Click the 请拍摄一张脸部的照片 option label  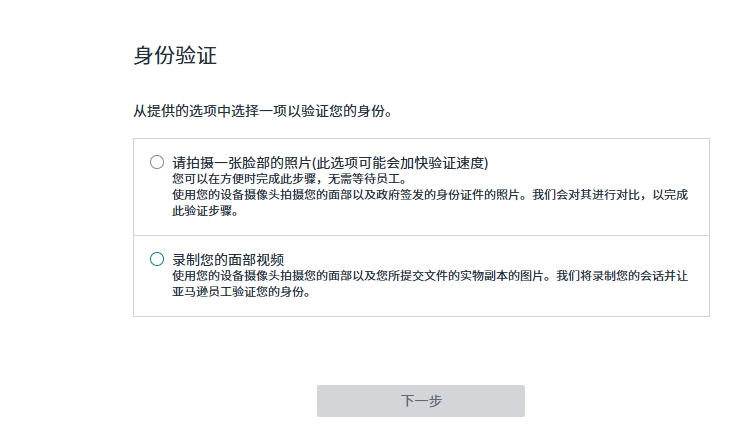pyautogui.click(x=242, y=163)
